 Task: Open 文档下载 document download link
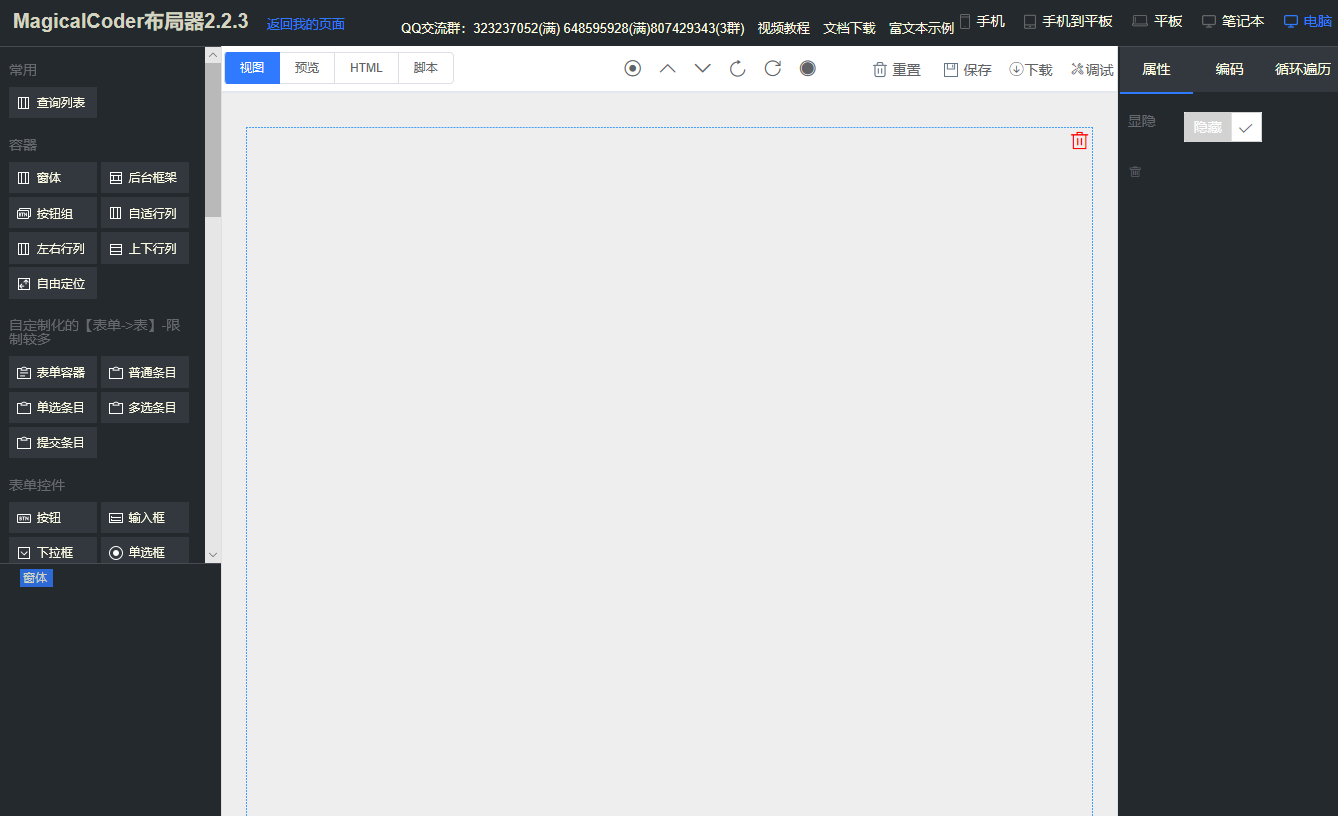coord(850,28)
